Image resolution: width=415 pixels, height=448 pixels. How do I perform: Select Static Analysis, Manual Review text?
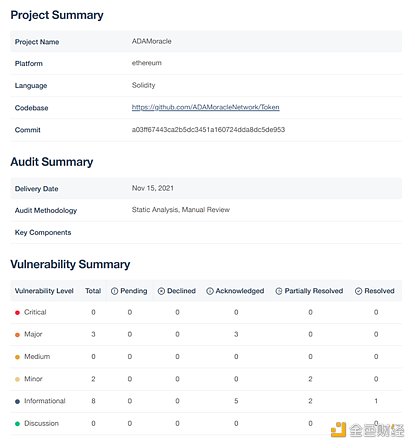coord(181,210)
